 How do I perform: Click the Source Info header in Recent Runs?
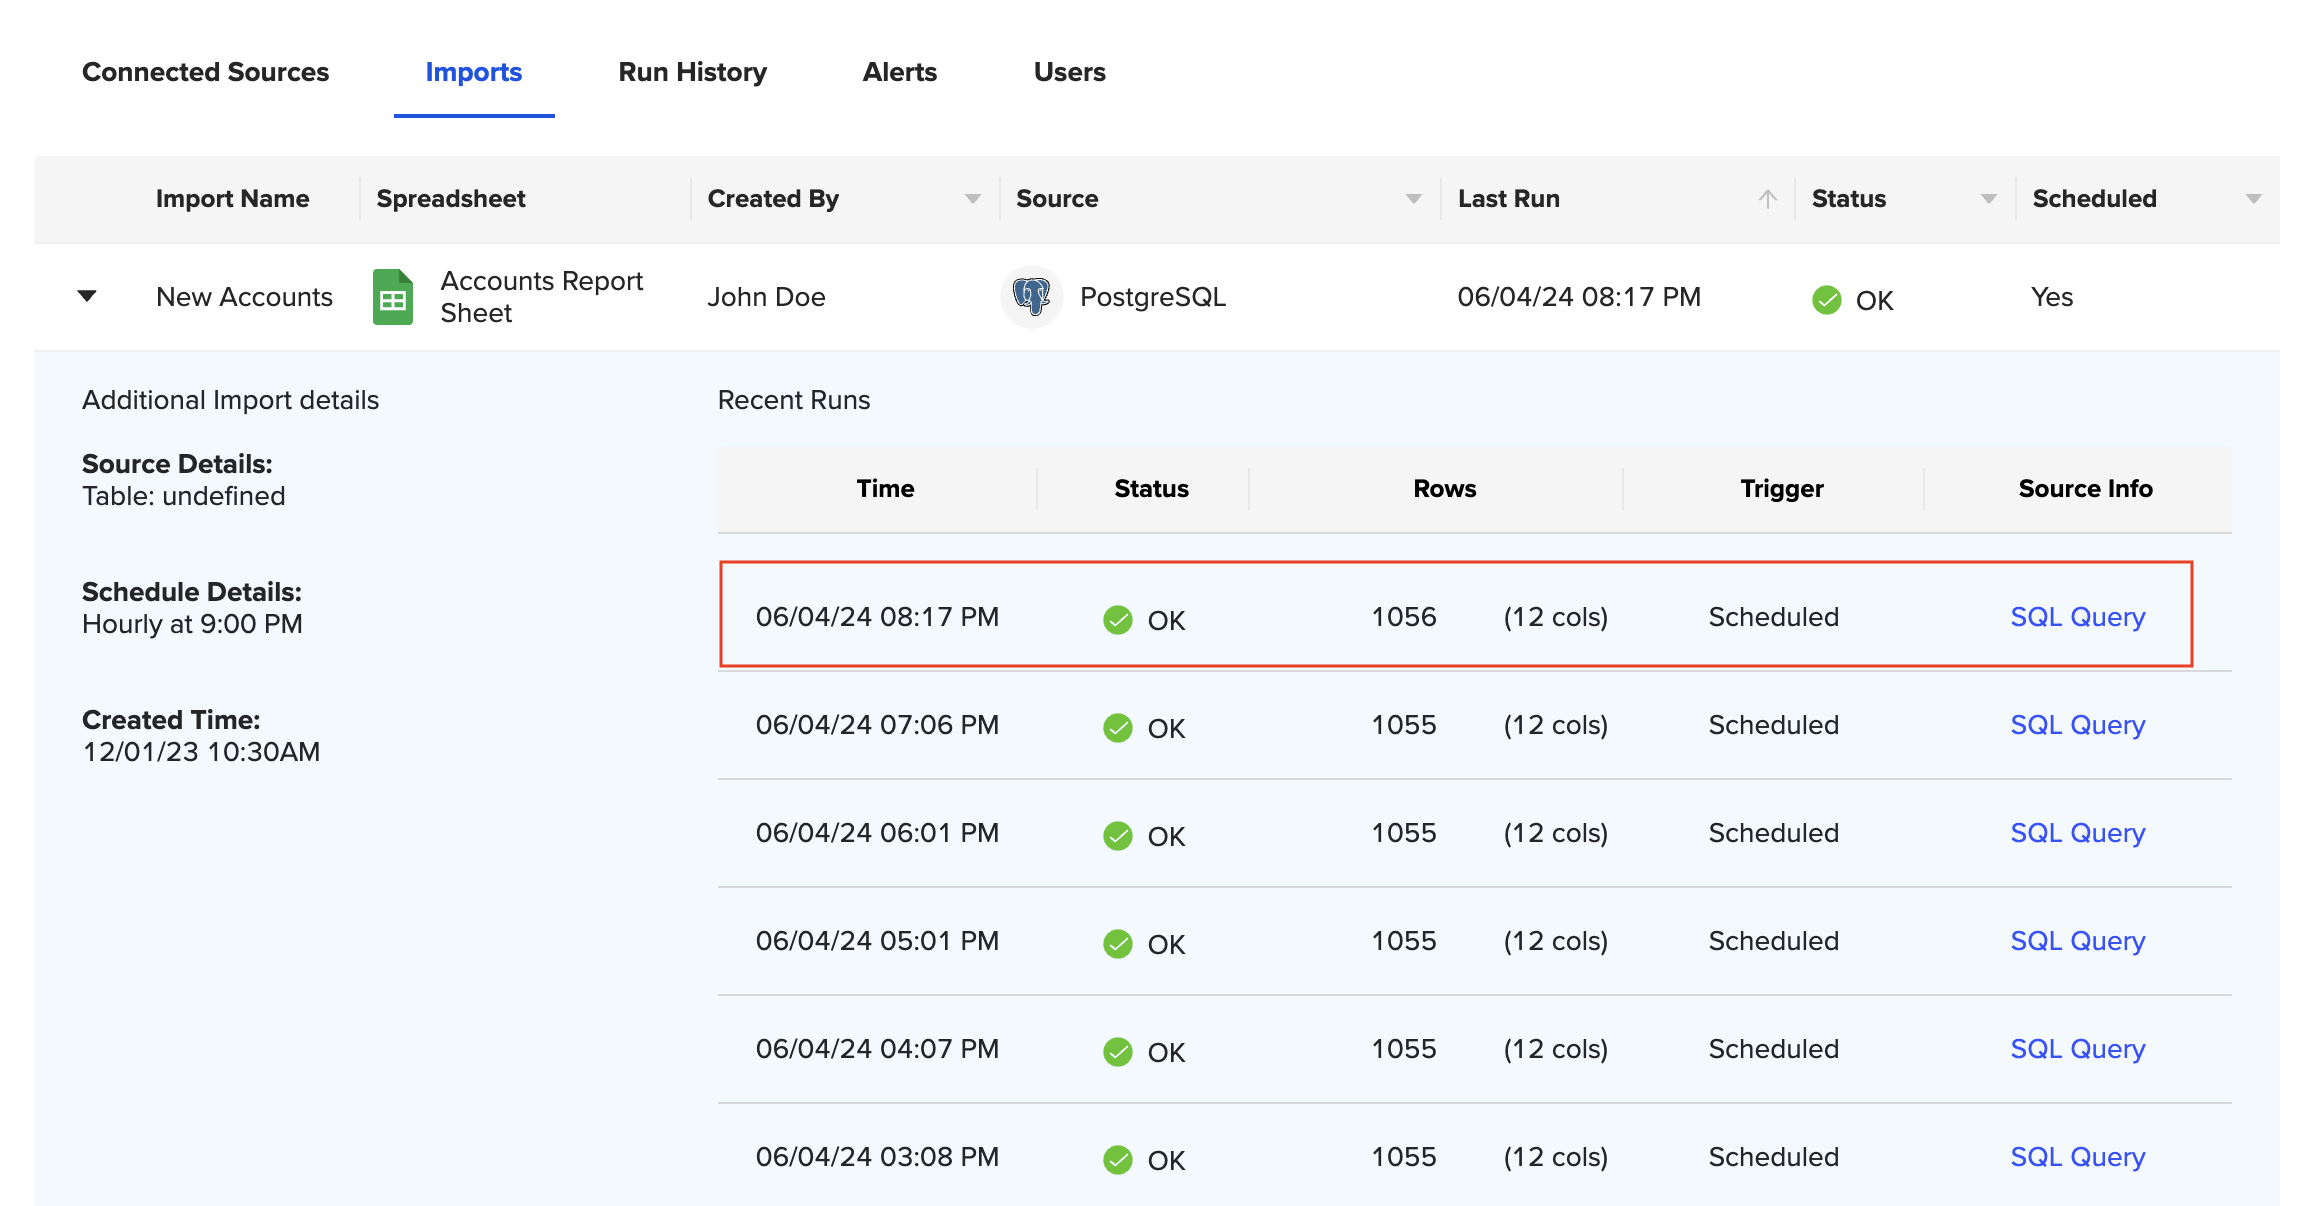coord(2086,489)
